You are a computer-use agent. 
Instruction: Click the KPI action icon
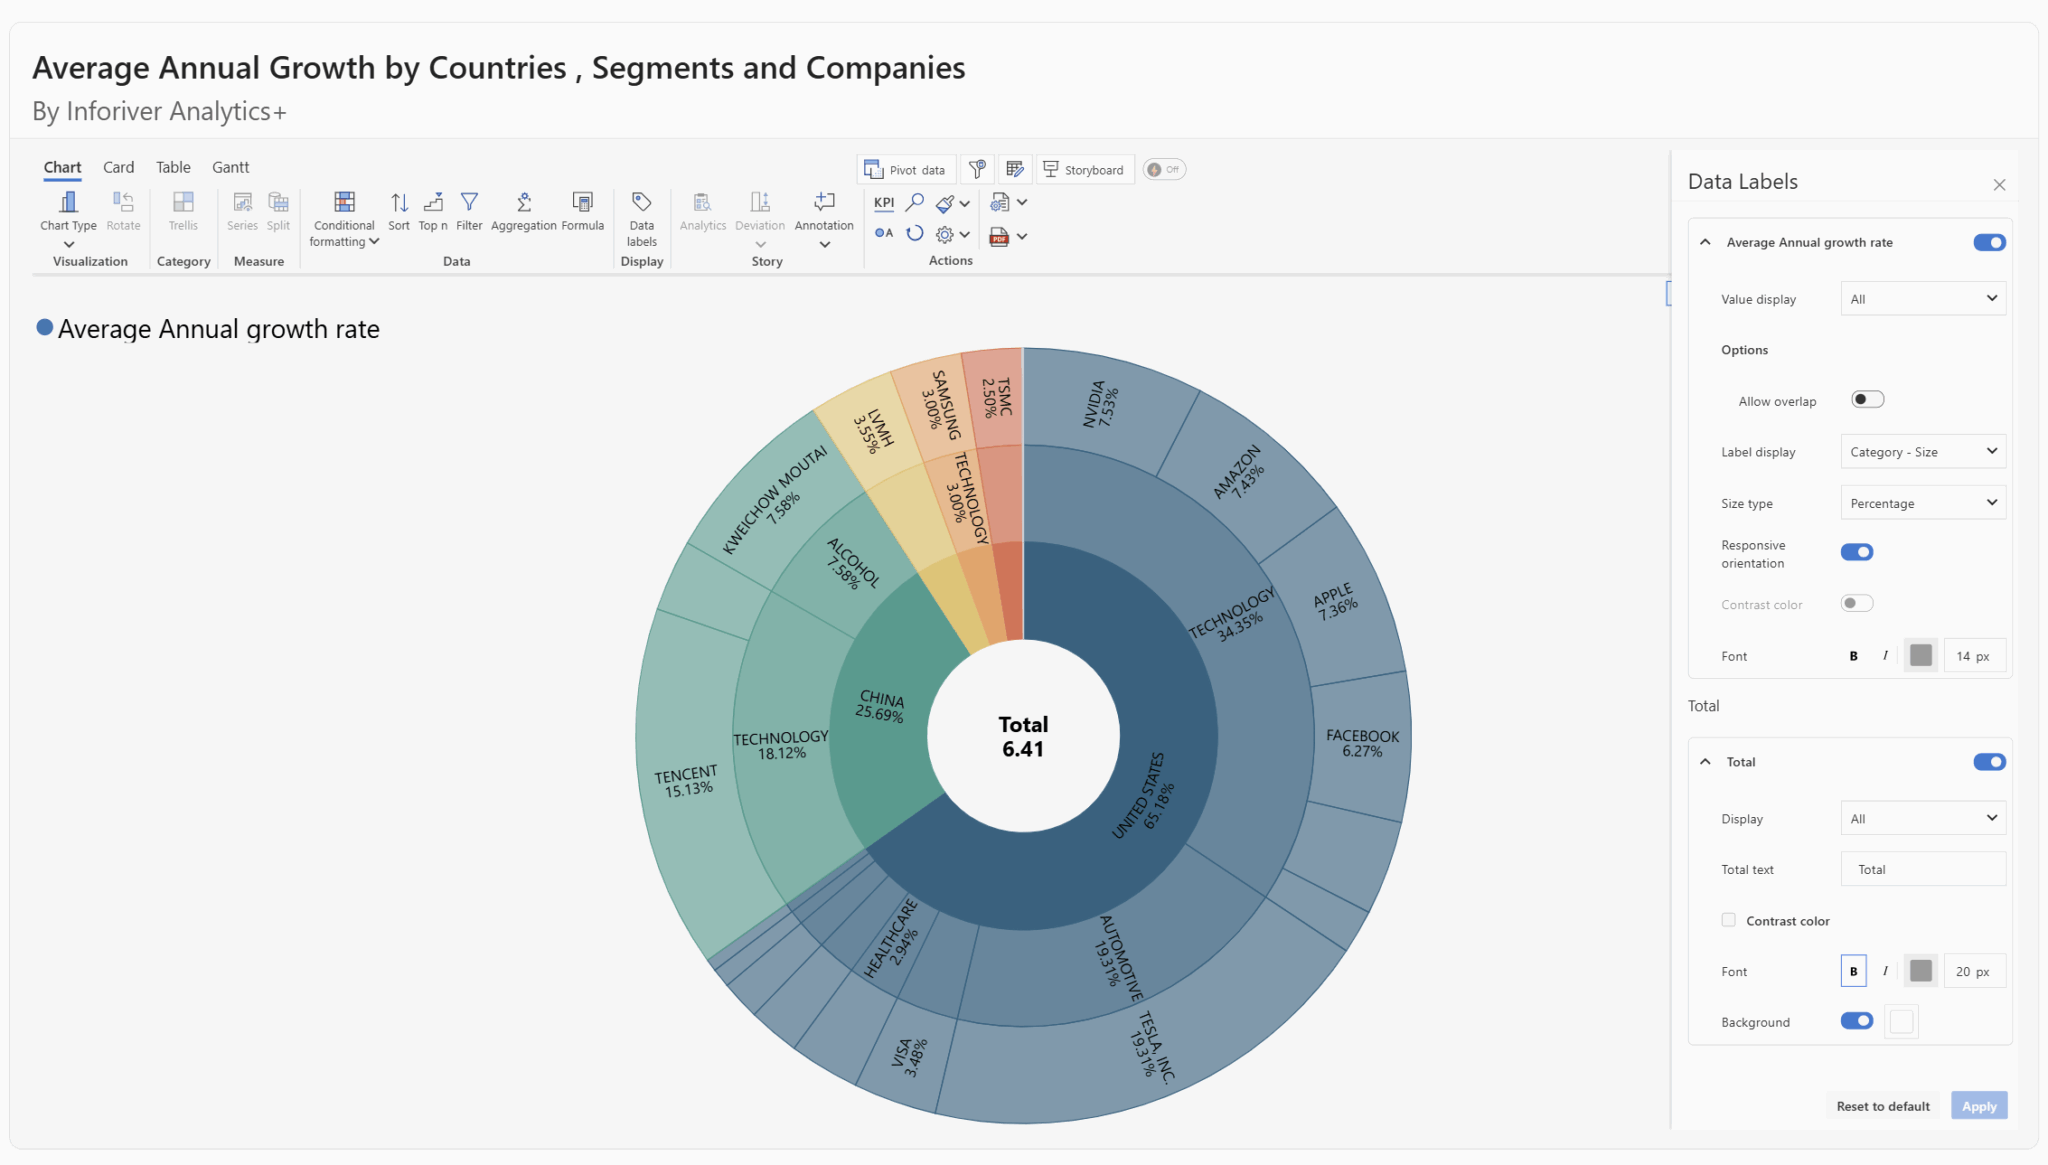(883, 202)
